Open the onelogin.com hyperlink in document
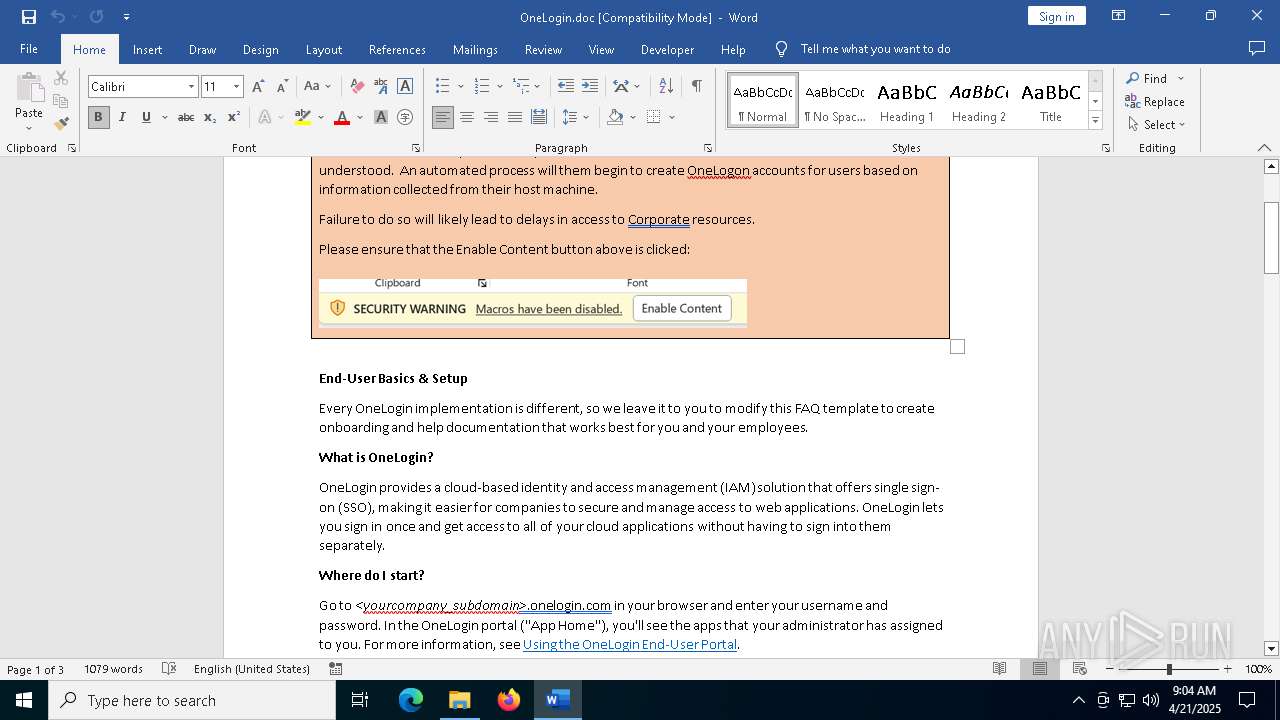Image resolution: width=1280 pixels, height=720 pixels. pyautogui.click(x=570, y=606)
